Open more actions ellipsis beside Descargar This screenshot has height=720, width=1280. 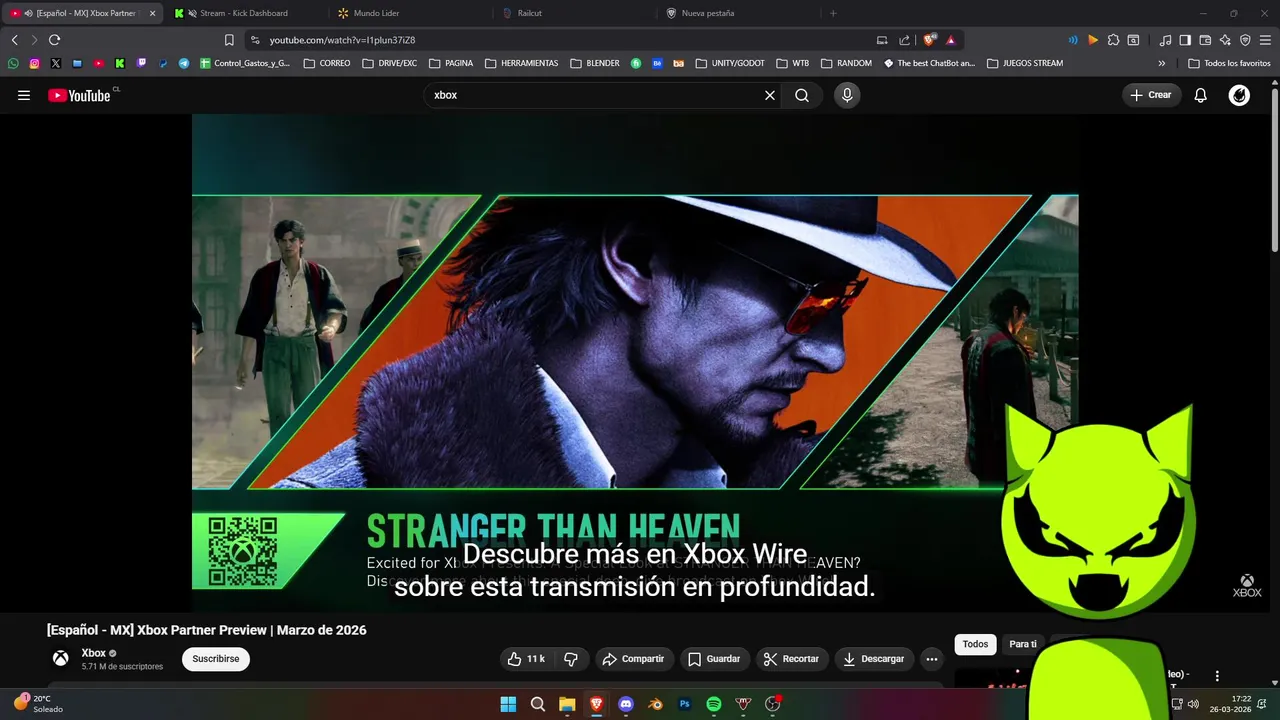point(932,659)
